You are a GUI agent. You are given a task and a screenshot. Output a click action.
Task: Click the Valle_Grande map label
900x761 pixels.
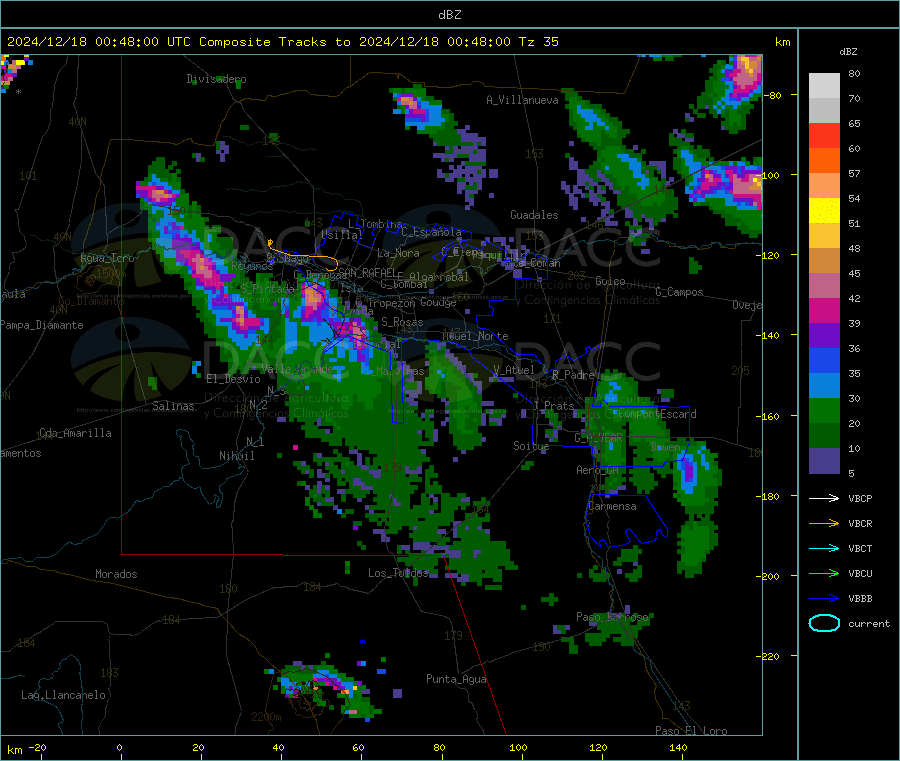297,369
